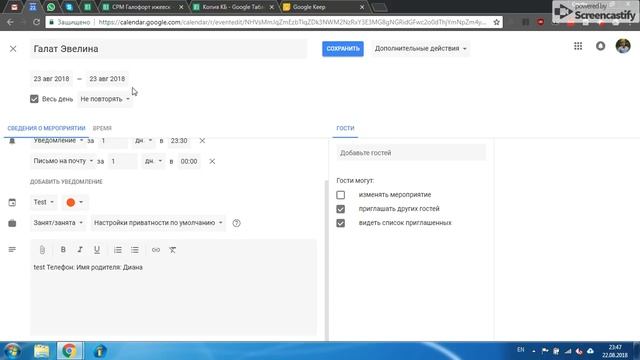Open account profile avatar
This screenshot has width=640, height=360.
tap(623, 46)
